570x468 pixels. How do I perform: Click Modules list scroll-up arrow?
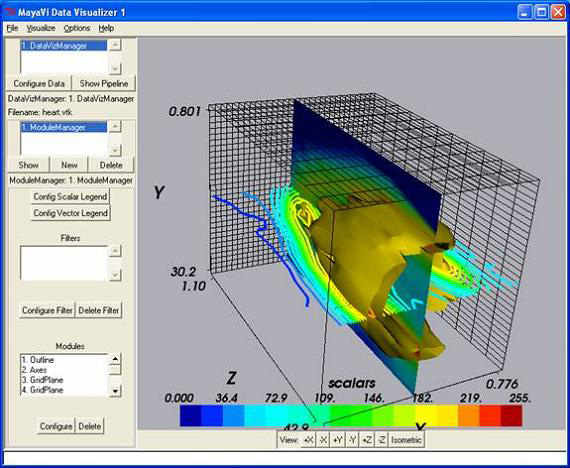click(115, 359)
